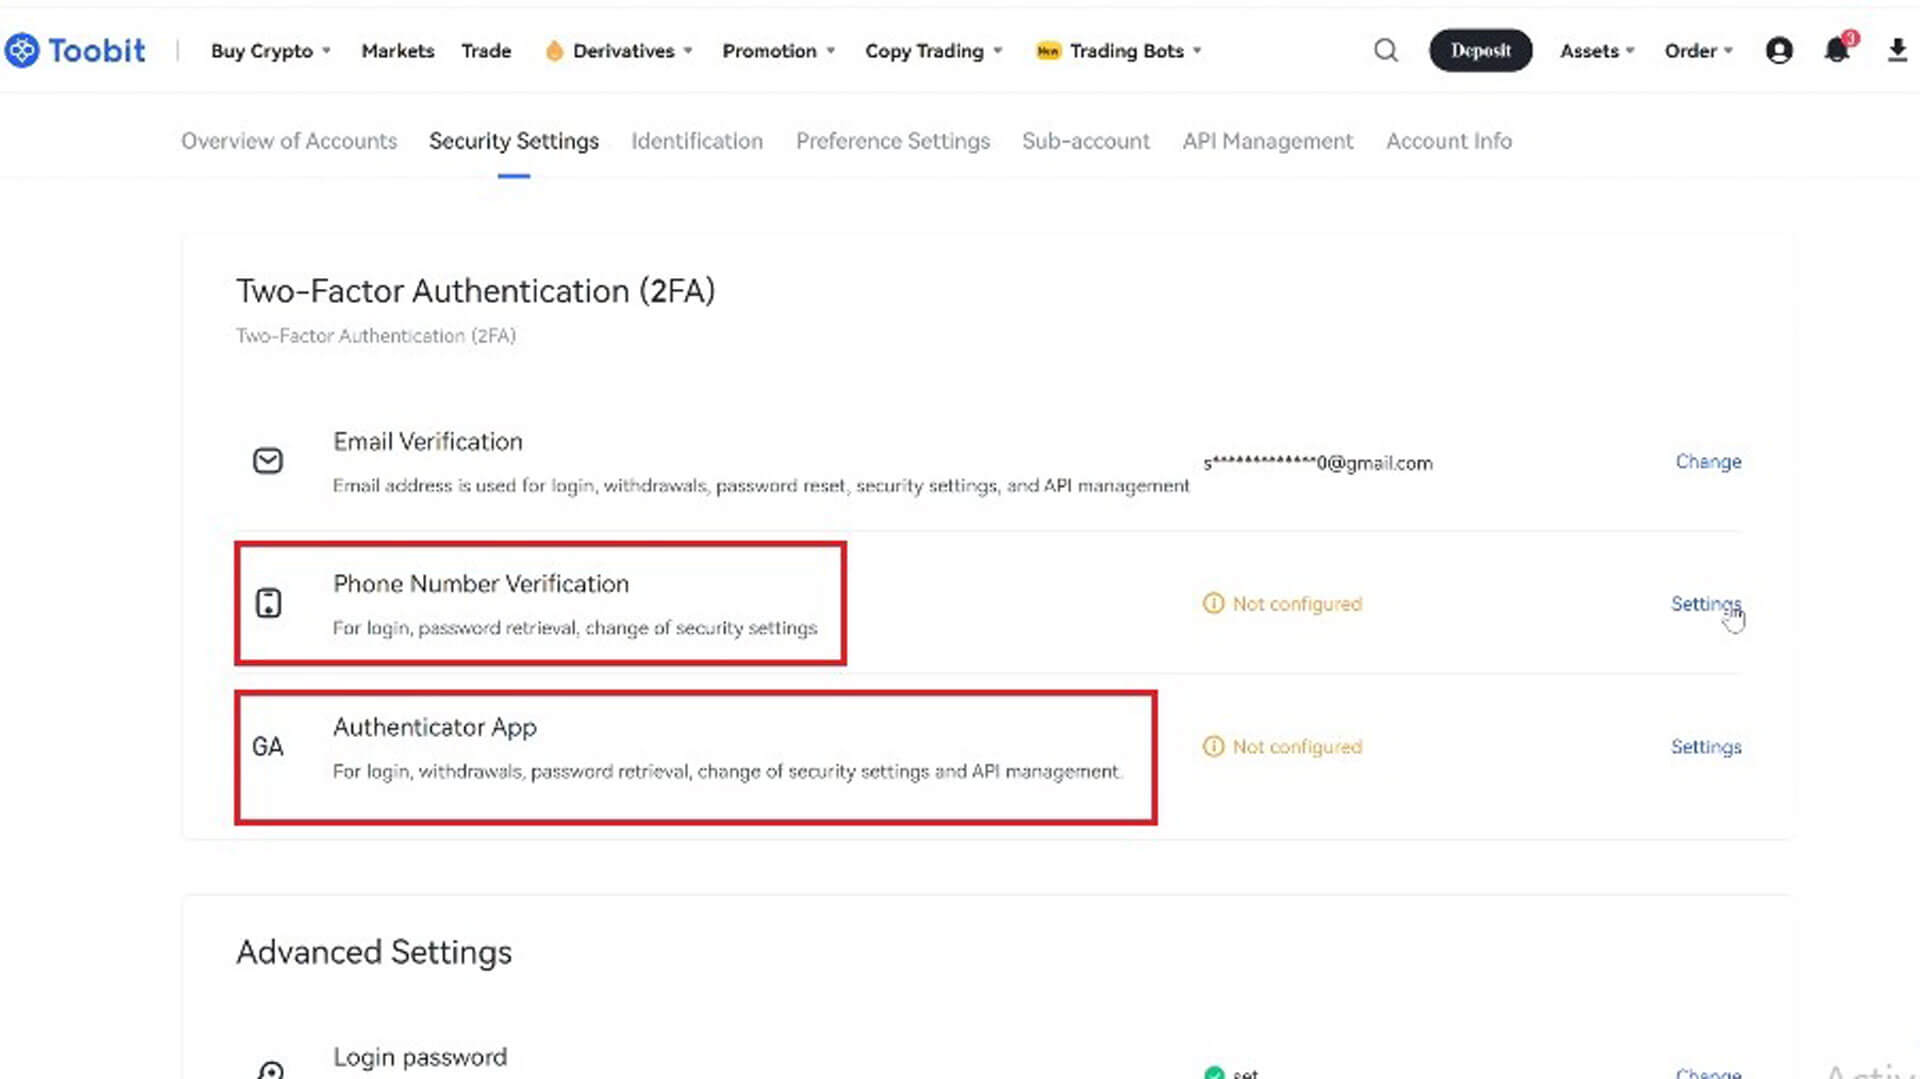Open the user profile icon
The height and width of the screenshot is (1079, 1920).
pos(1779,50)
